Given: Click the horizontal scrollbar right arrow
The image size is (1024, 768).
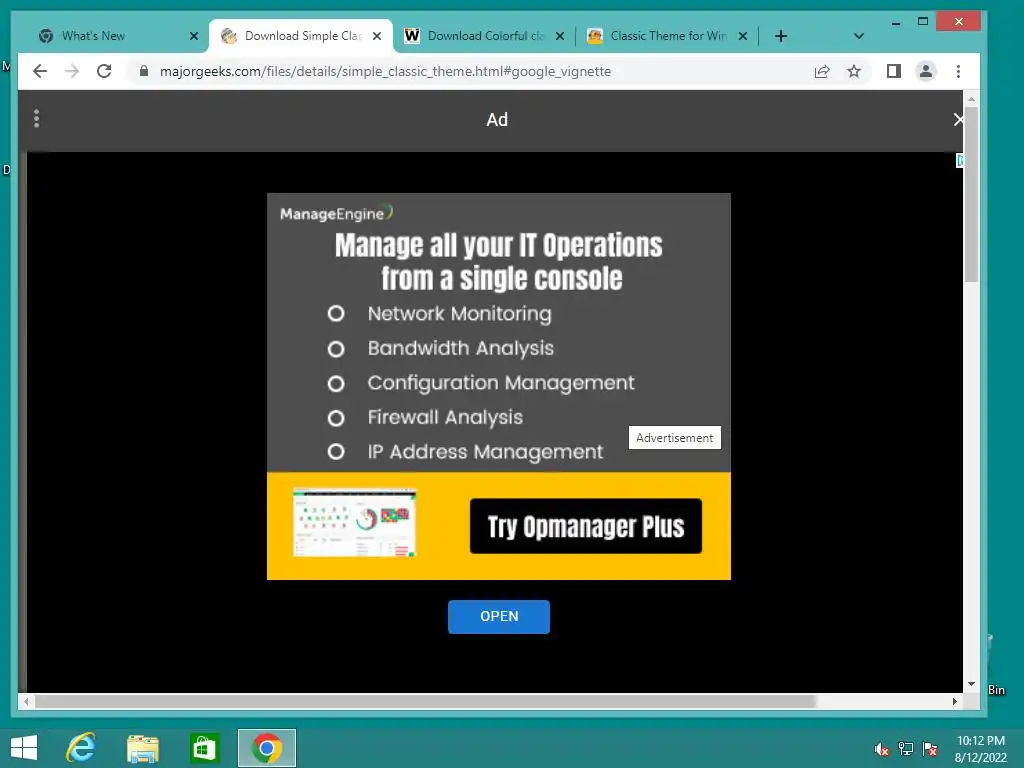Looking at the screenshot, I should click(x=955, y=701).
